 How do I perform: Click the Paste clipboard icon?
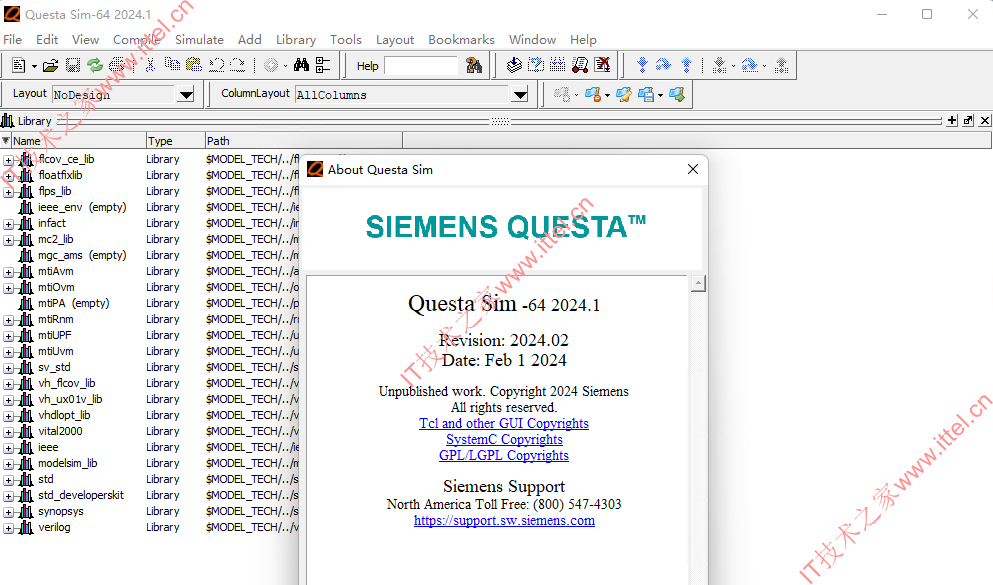click(x=194, y=65)
